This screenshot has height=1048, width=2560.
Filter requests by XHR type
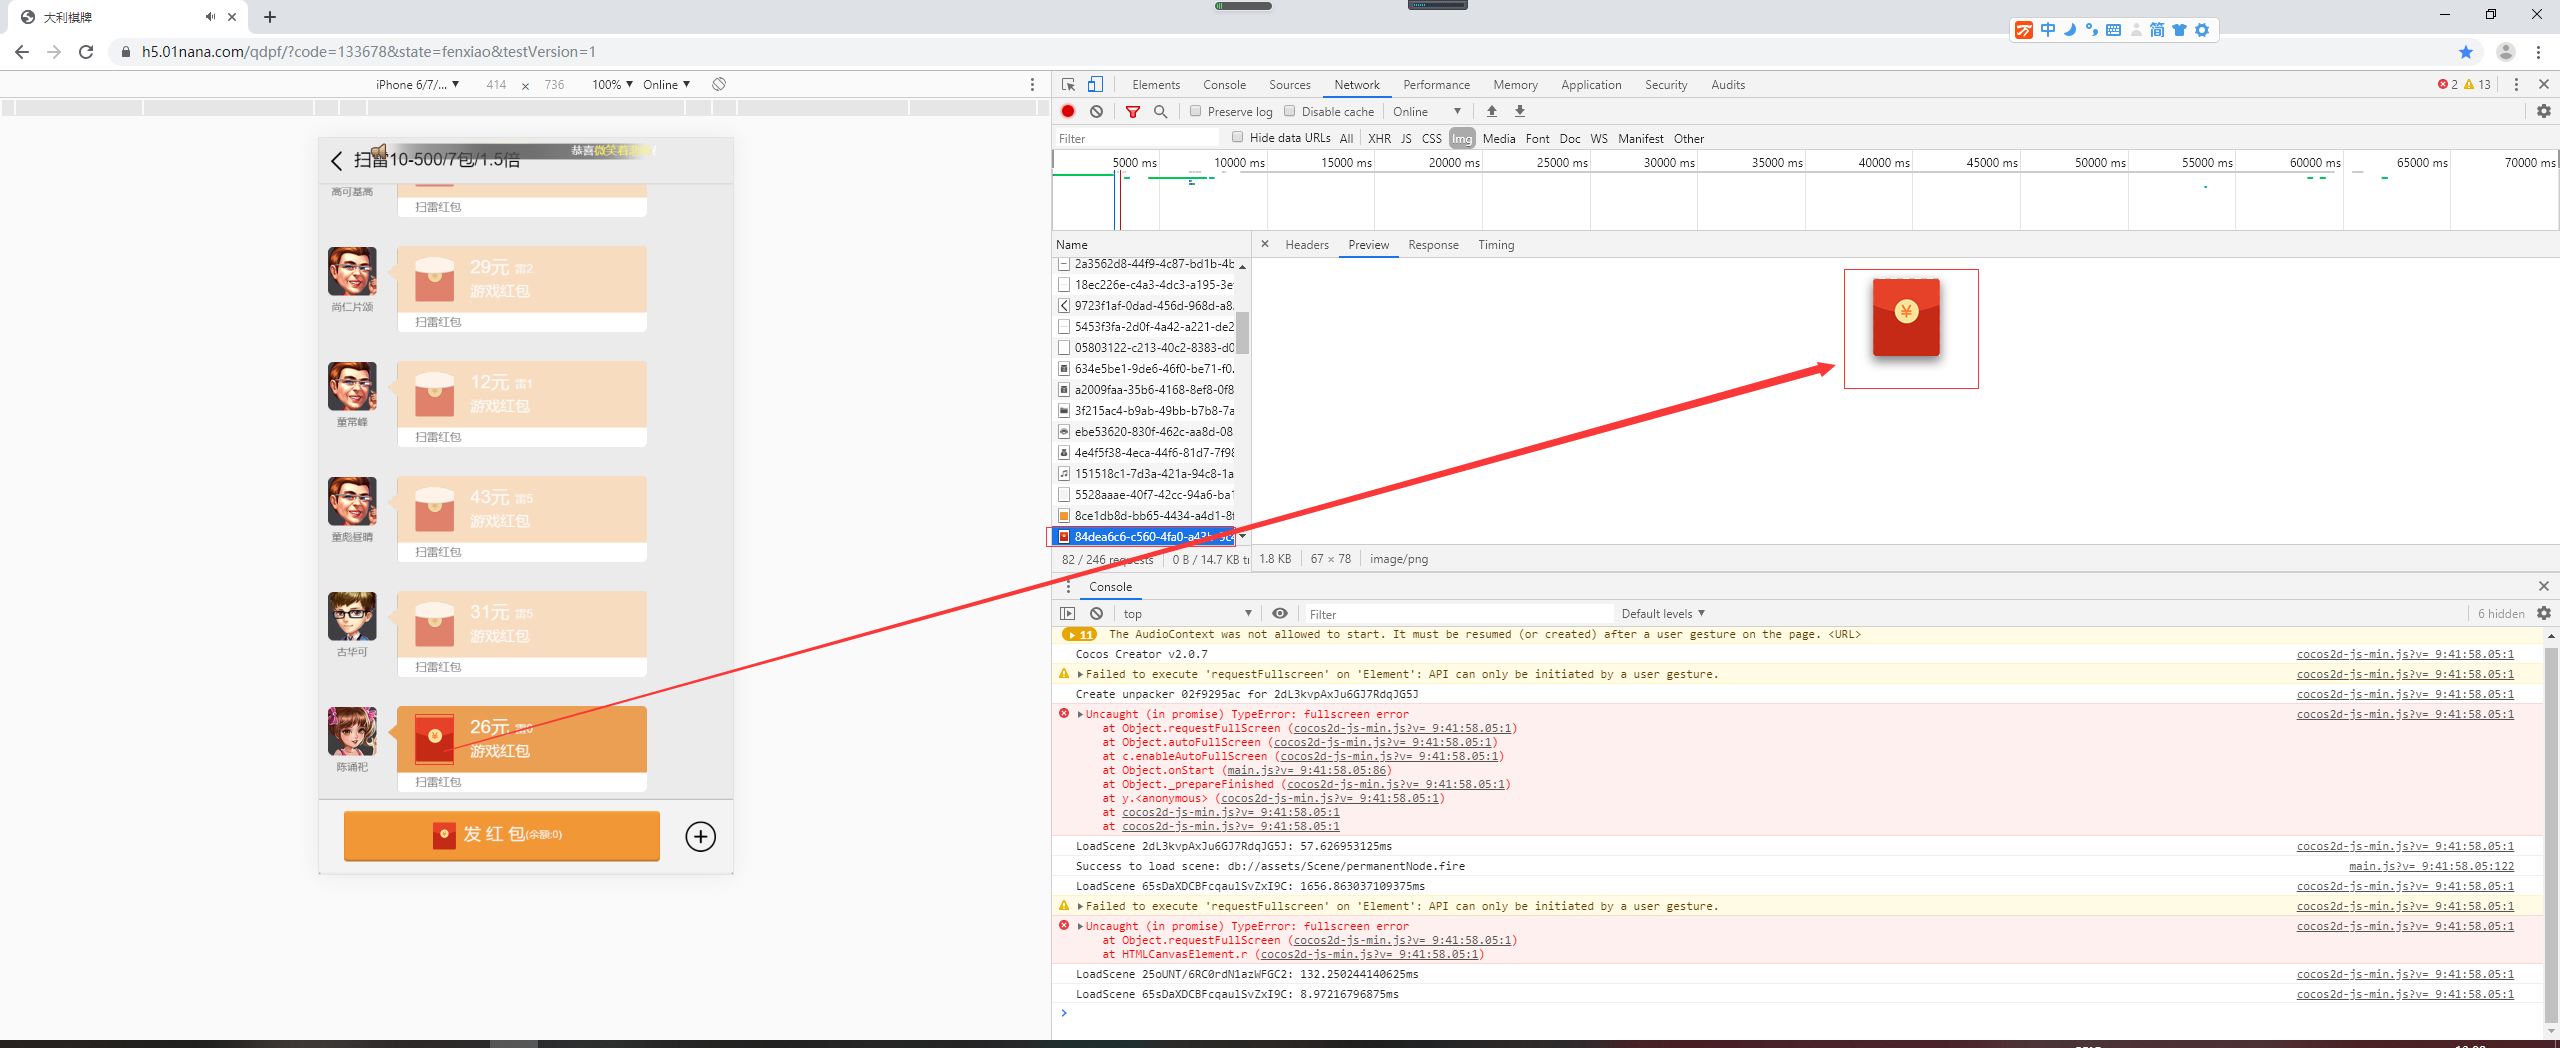click(x=1379, y=139)
